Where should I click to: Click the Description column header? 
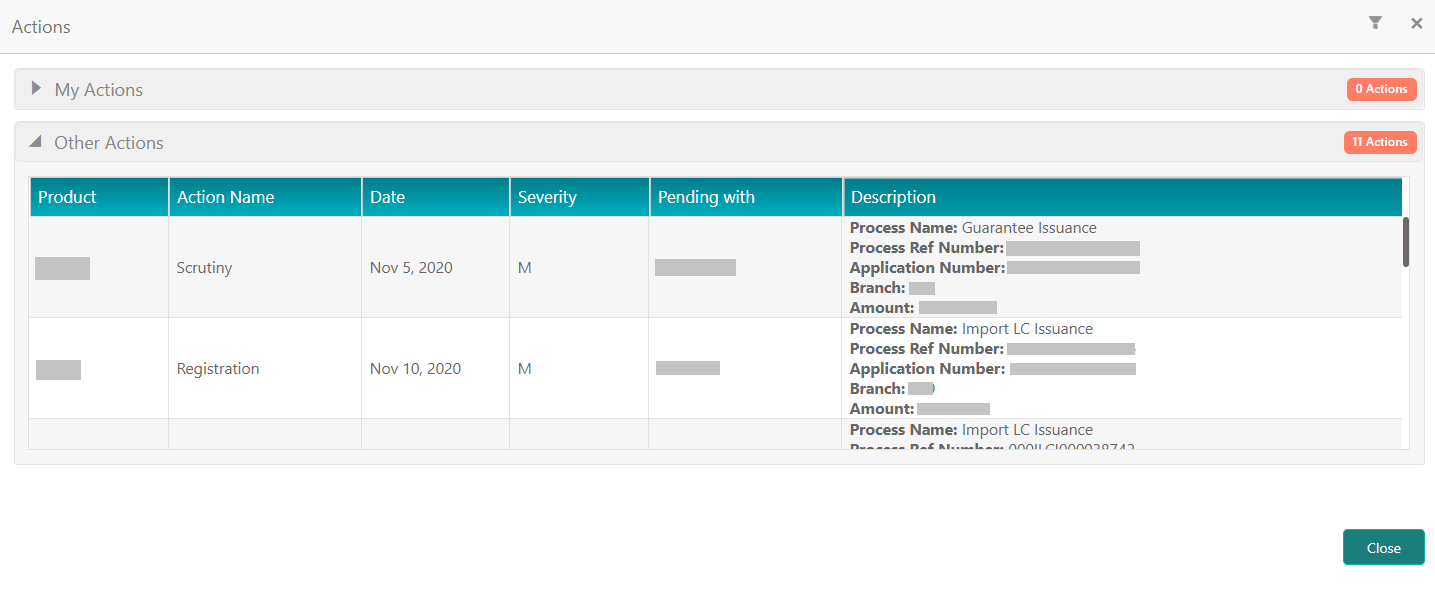1123,197
